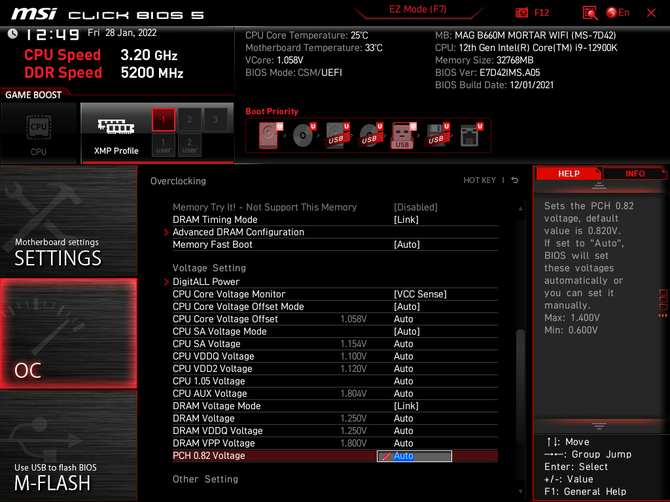
Task: Open DRAM Voltage Mode [Link] option
Action: pyautogui.click(x=406, y=406)
